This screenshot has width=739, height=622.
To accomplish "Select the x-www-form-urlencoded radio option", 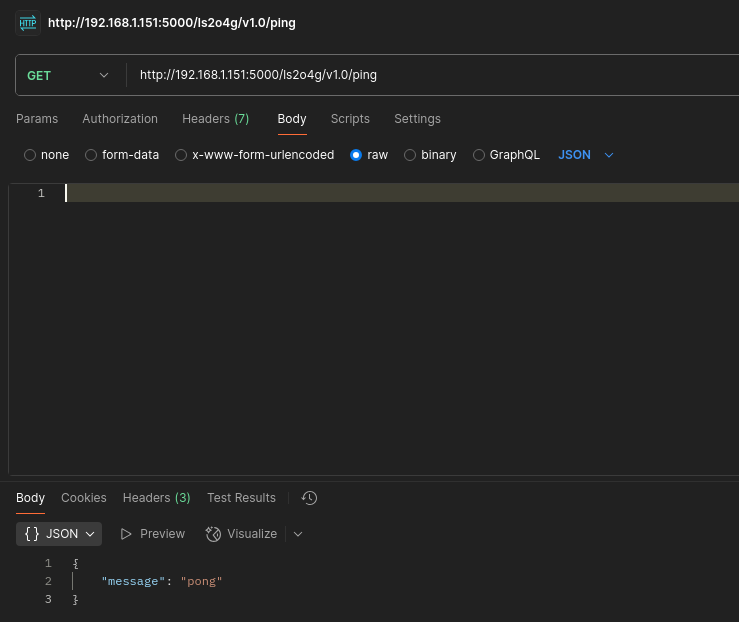I will coord(181,155).
